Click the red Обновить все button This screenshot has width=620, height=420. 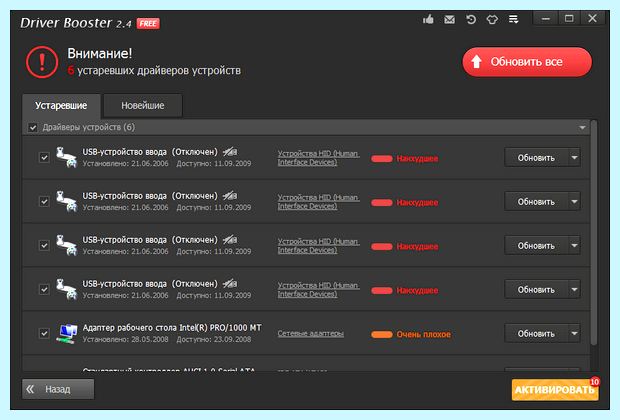[527, 62]
